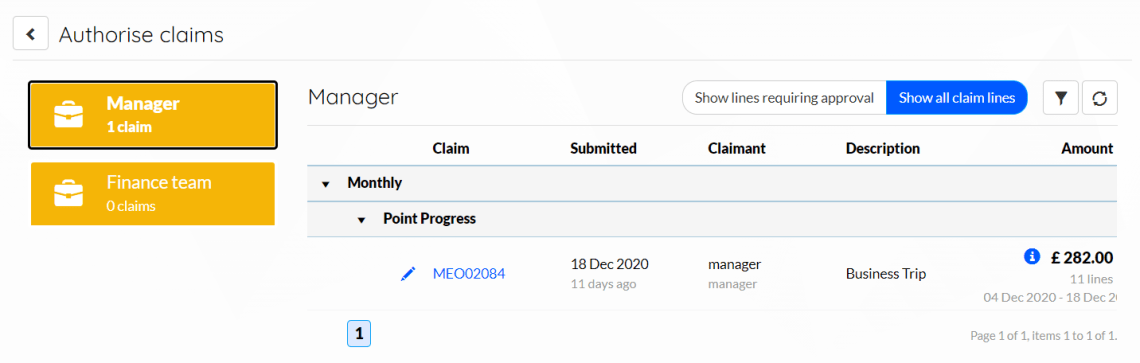Toggle Show all claim lines
This screenshot has height=363, width=1140.
coord(957,98)
